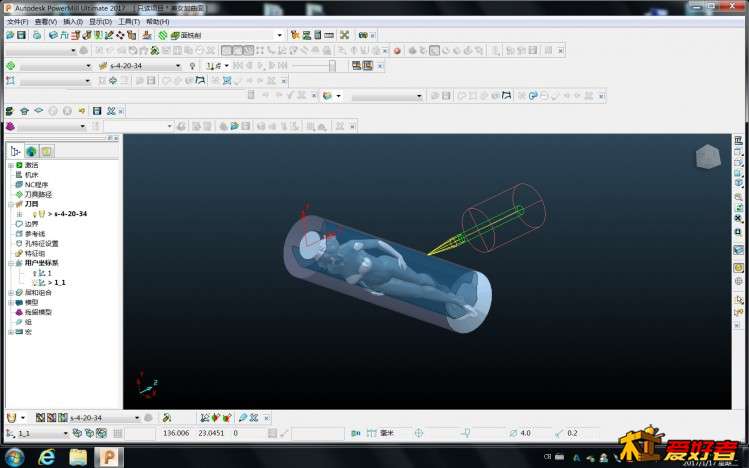Click the Windows Start orb

coord(15,457)
